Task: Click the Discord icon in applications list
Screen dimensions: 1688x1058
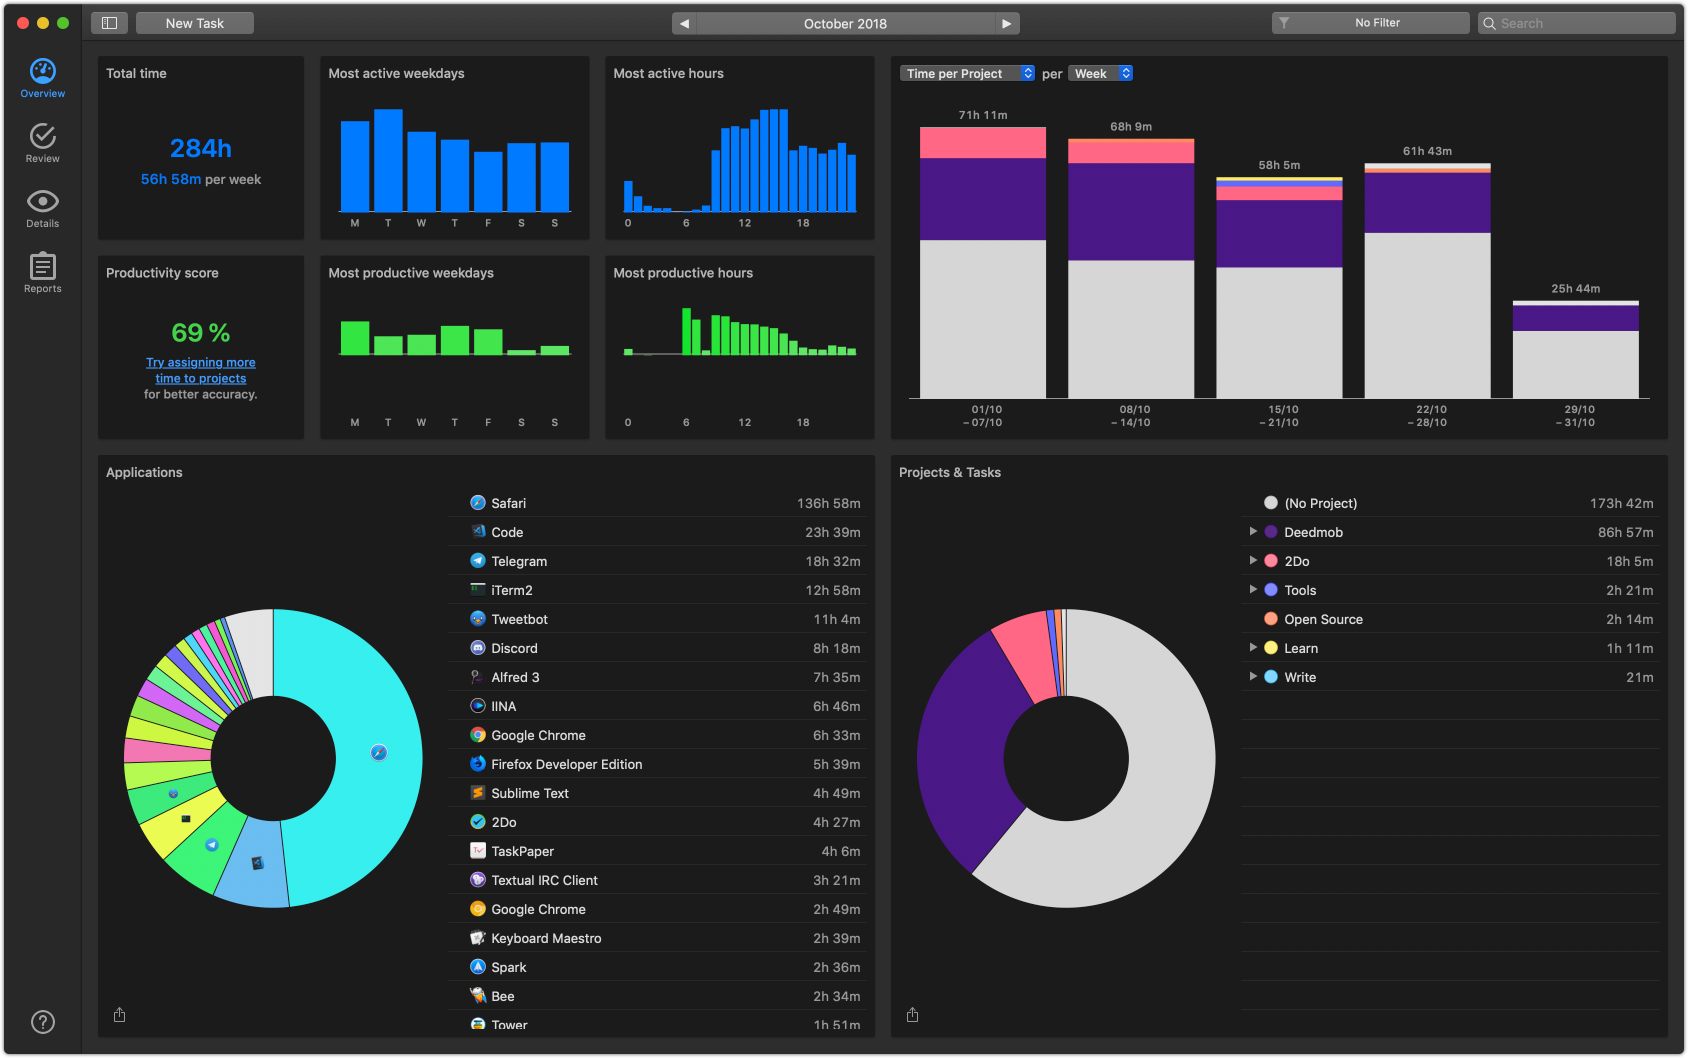Action: (478, 648)
